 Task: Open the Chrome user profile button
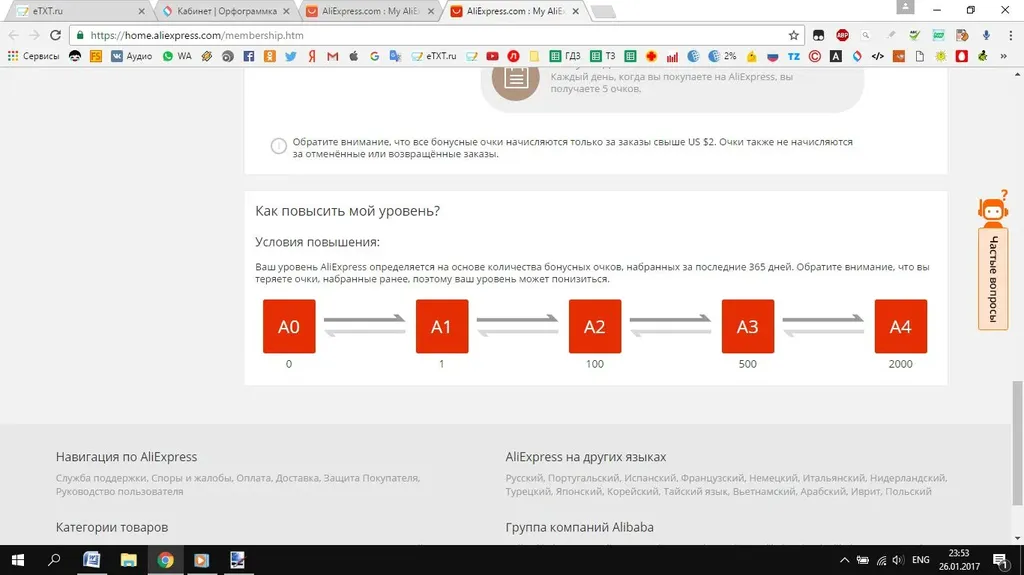(905, 7)
